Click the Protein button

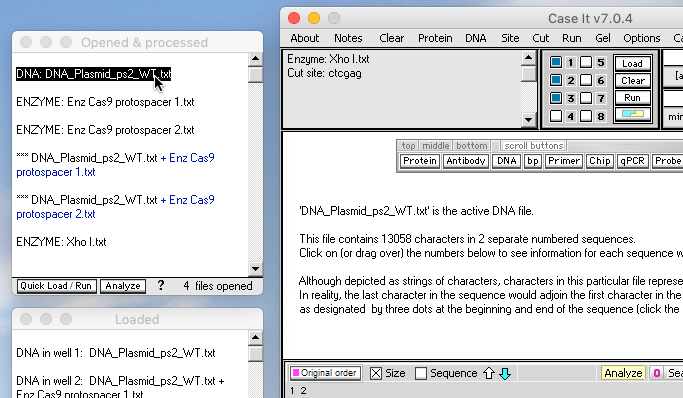point(420,161)
